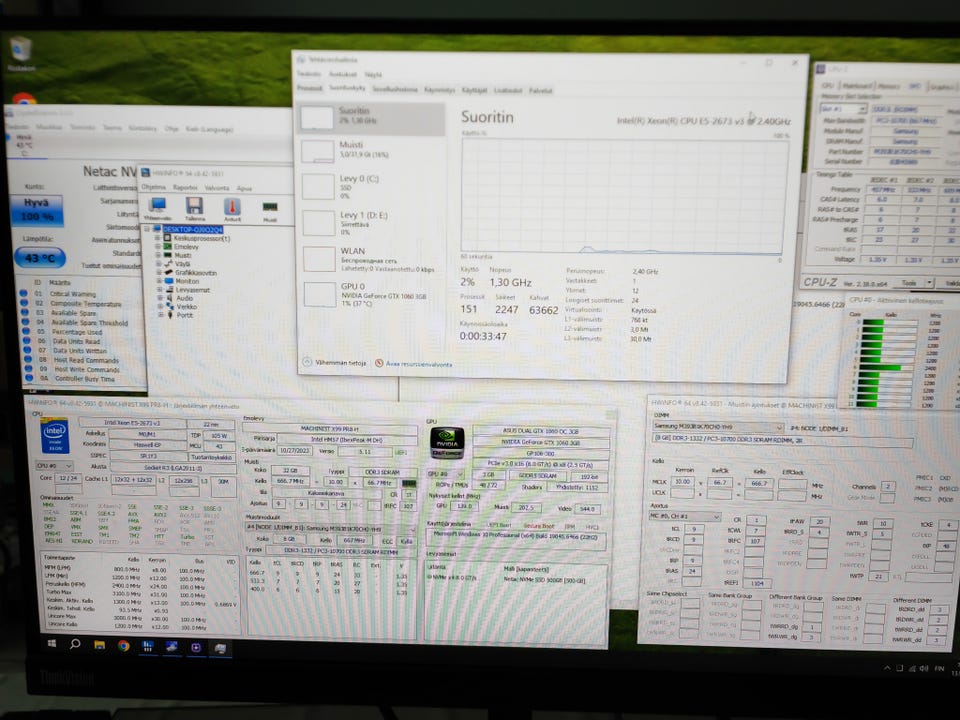Open HWiNFO Ohjelma menu
The height and width of the screenshot is (720, 960).
click(154, 187)
